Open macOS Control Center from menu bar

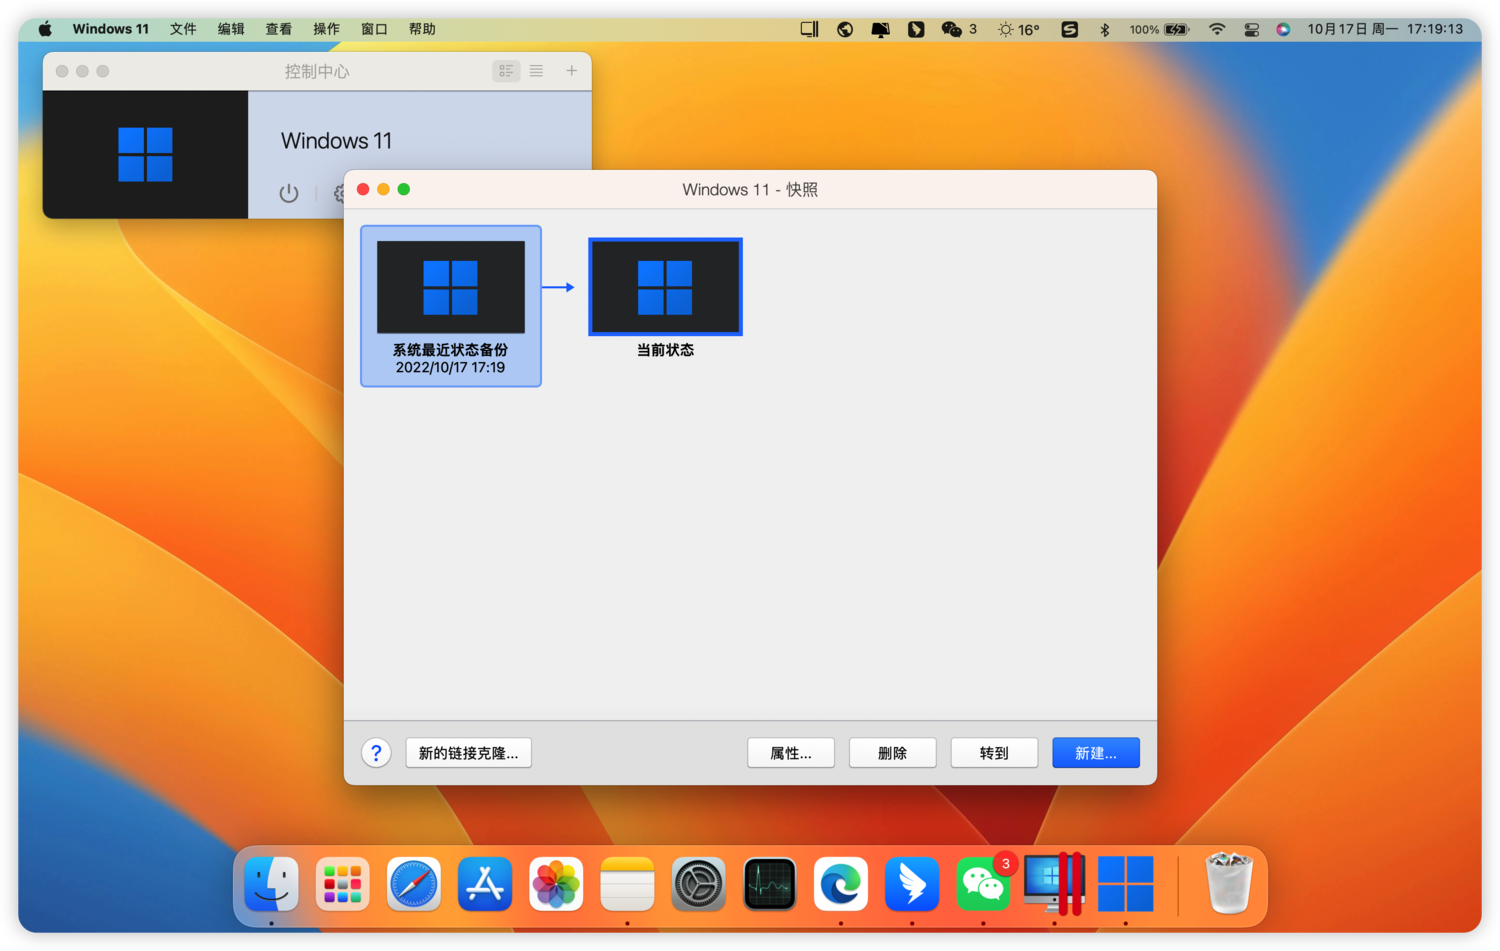1251,29
